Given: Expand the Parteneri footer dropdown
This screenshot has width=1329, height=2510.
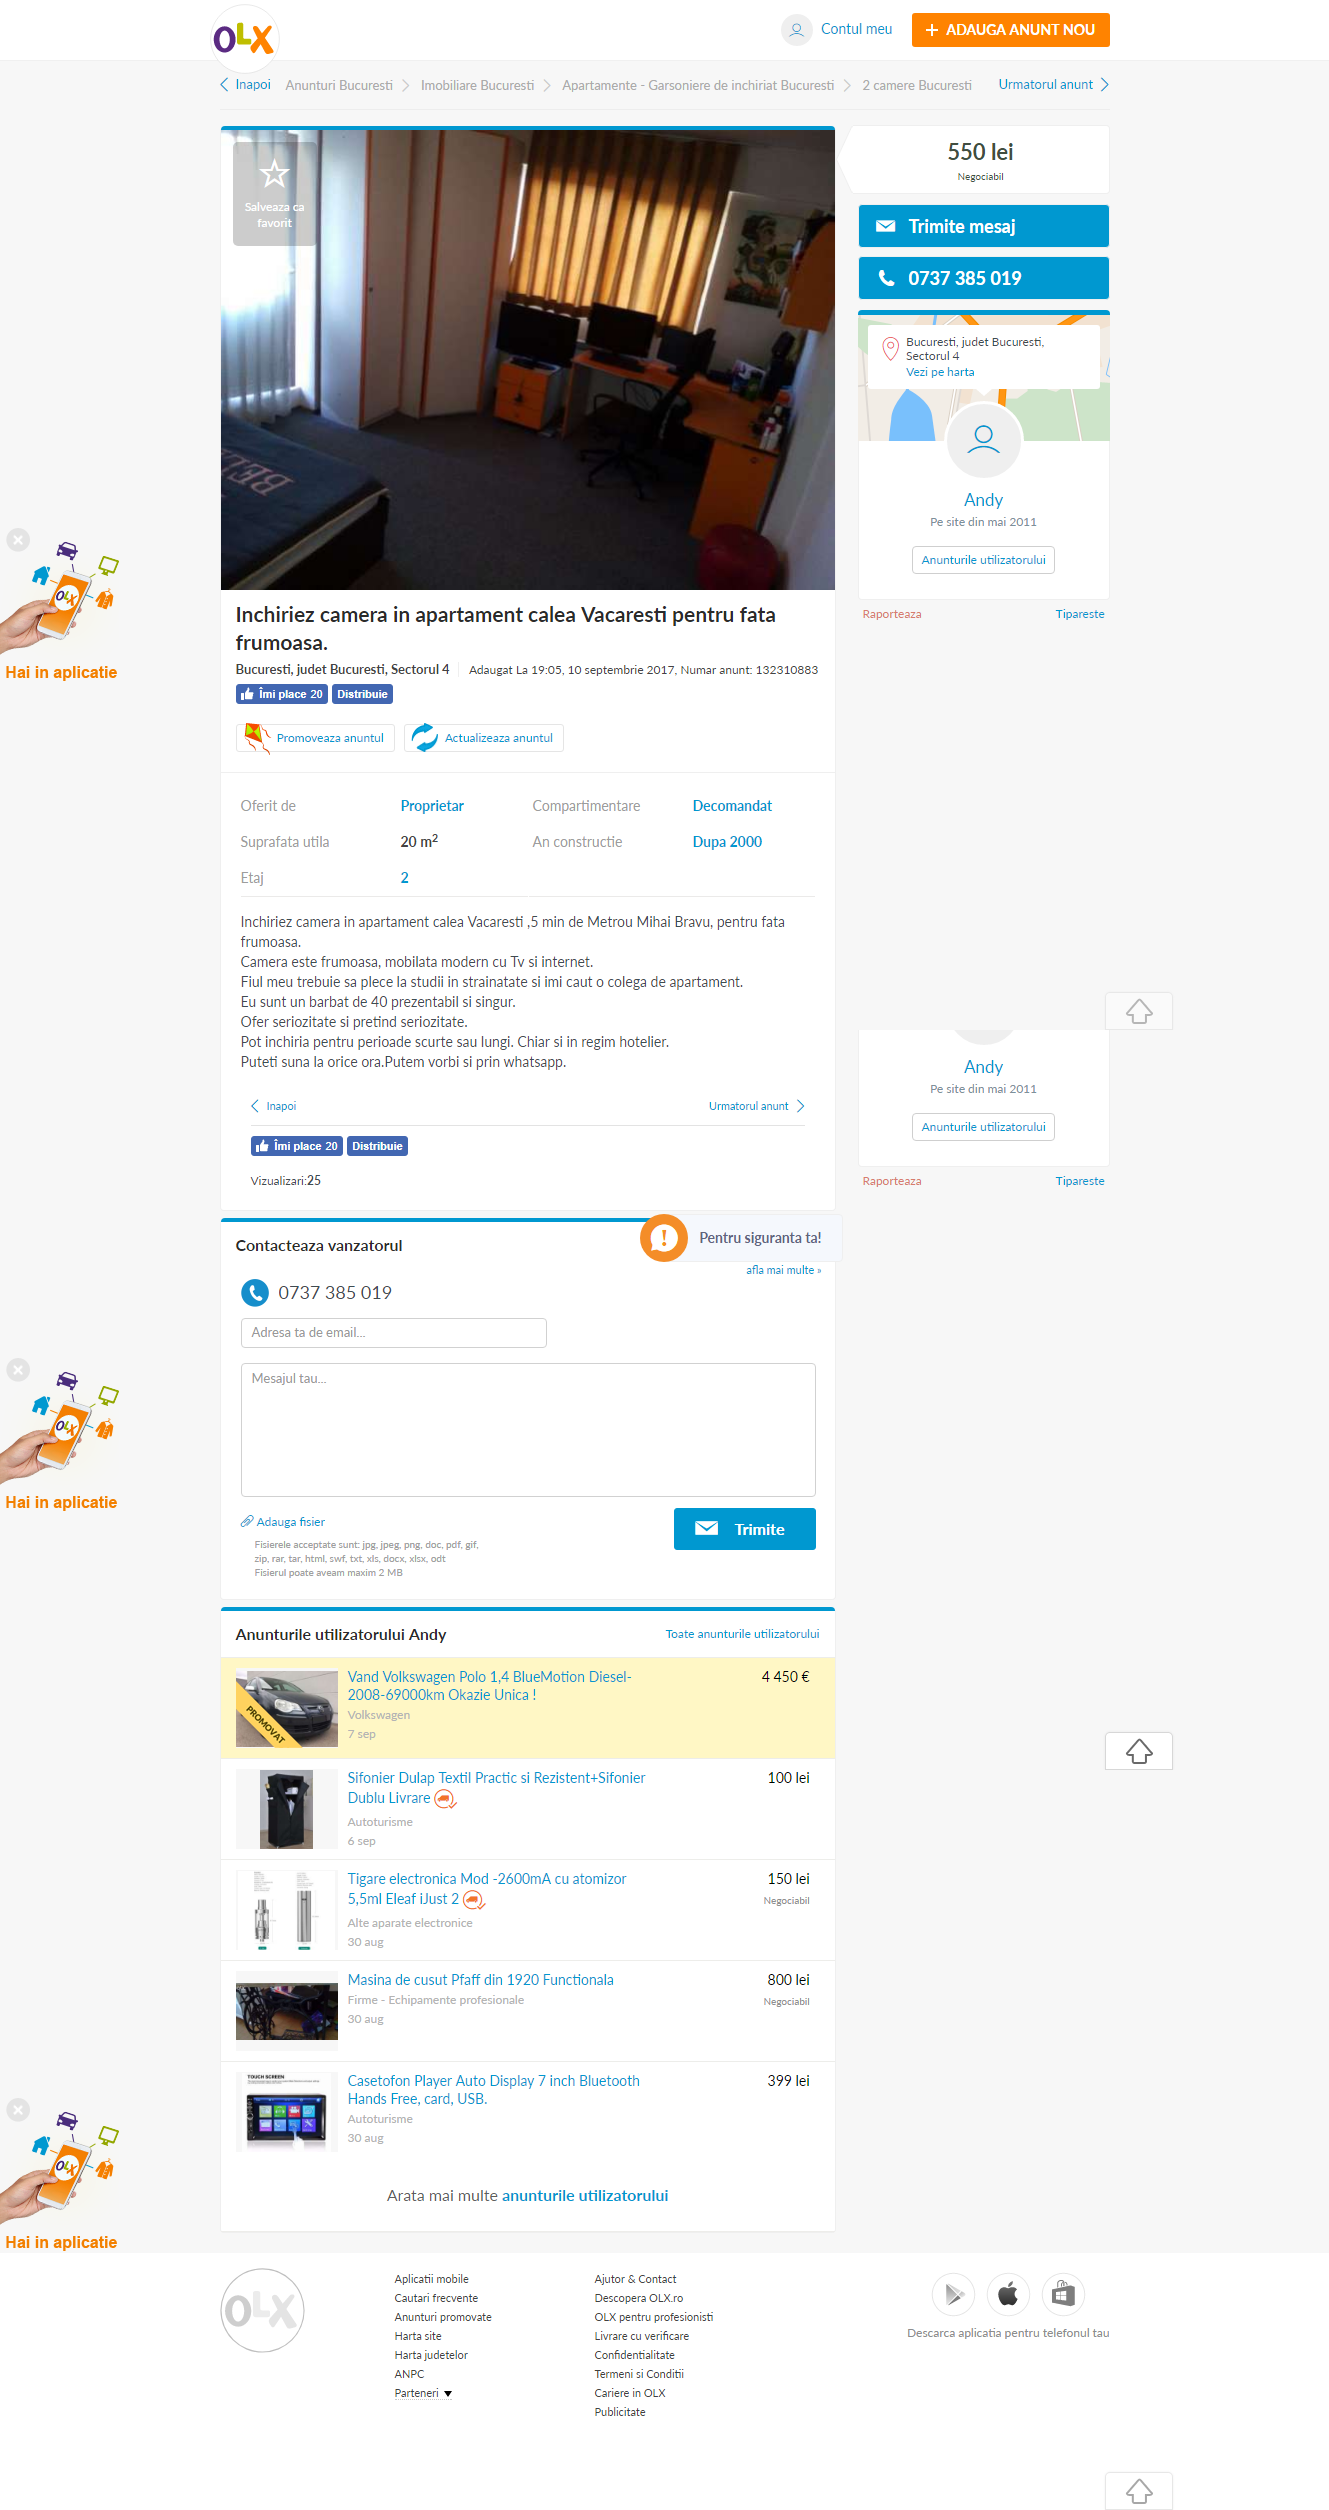Looking at the screenshot, I should [423, 2393].
